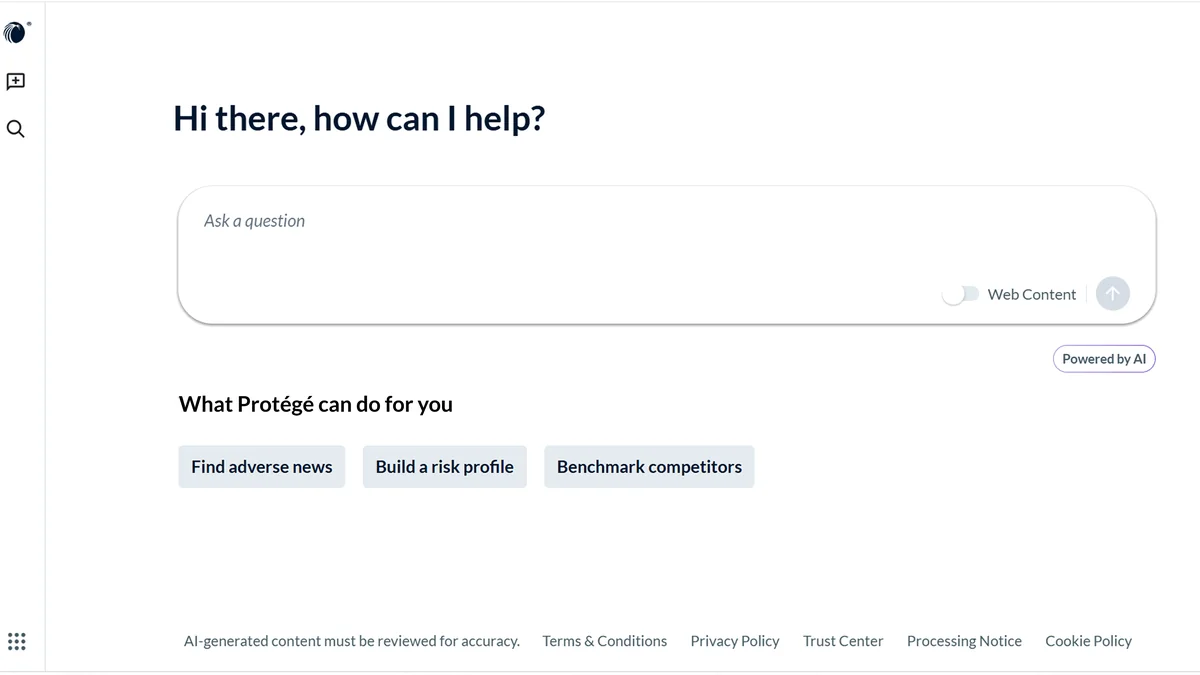The width and height of the screenshot is (1200, 675).
Task: Toggle the Web Content switch
Action: coord(961,294)
